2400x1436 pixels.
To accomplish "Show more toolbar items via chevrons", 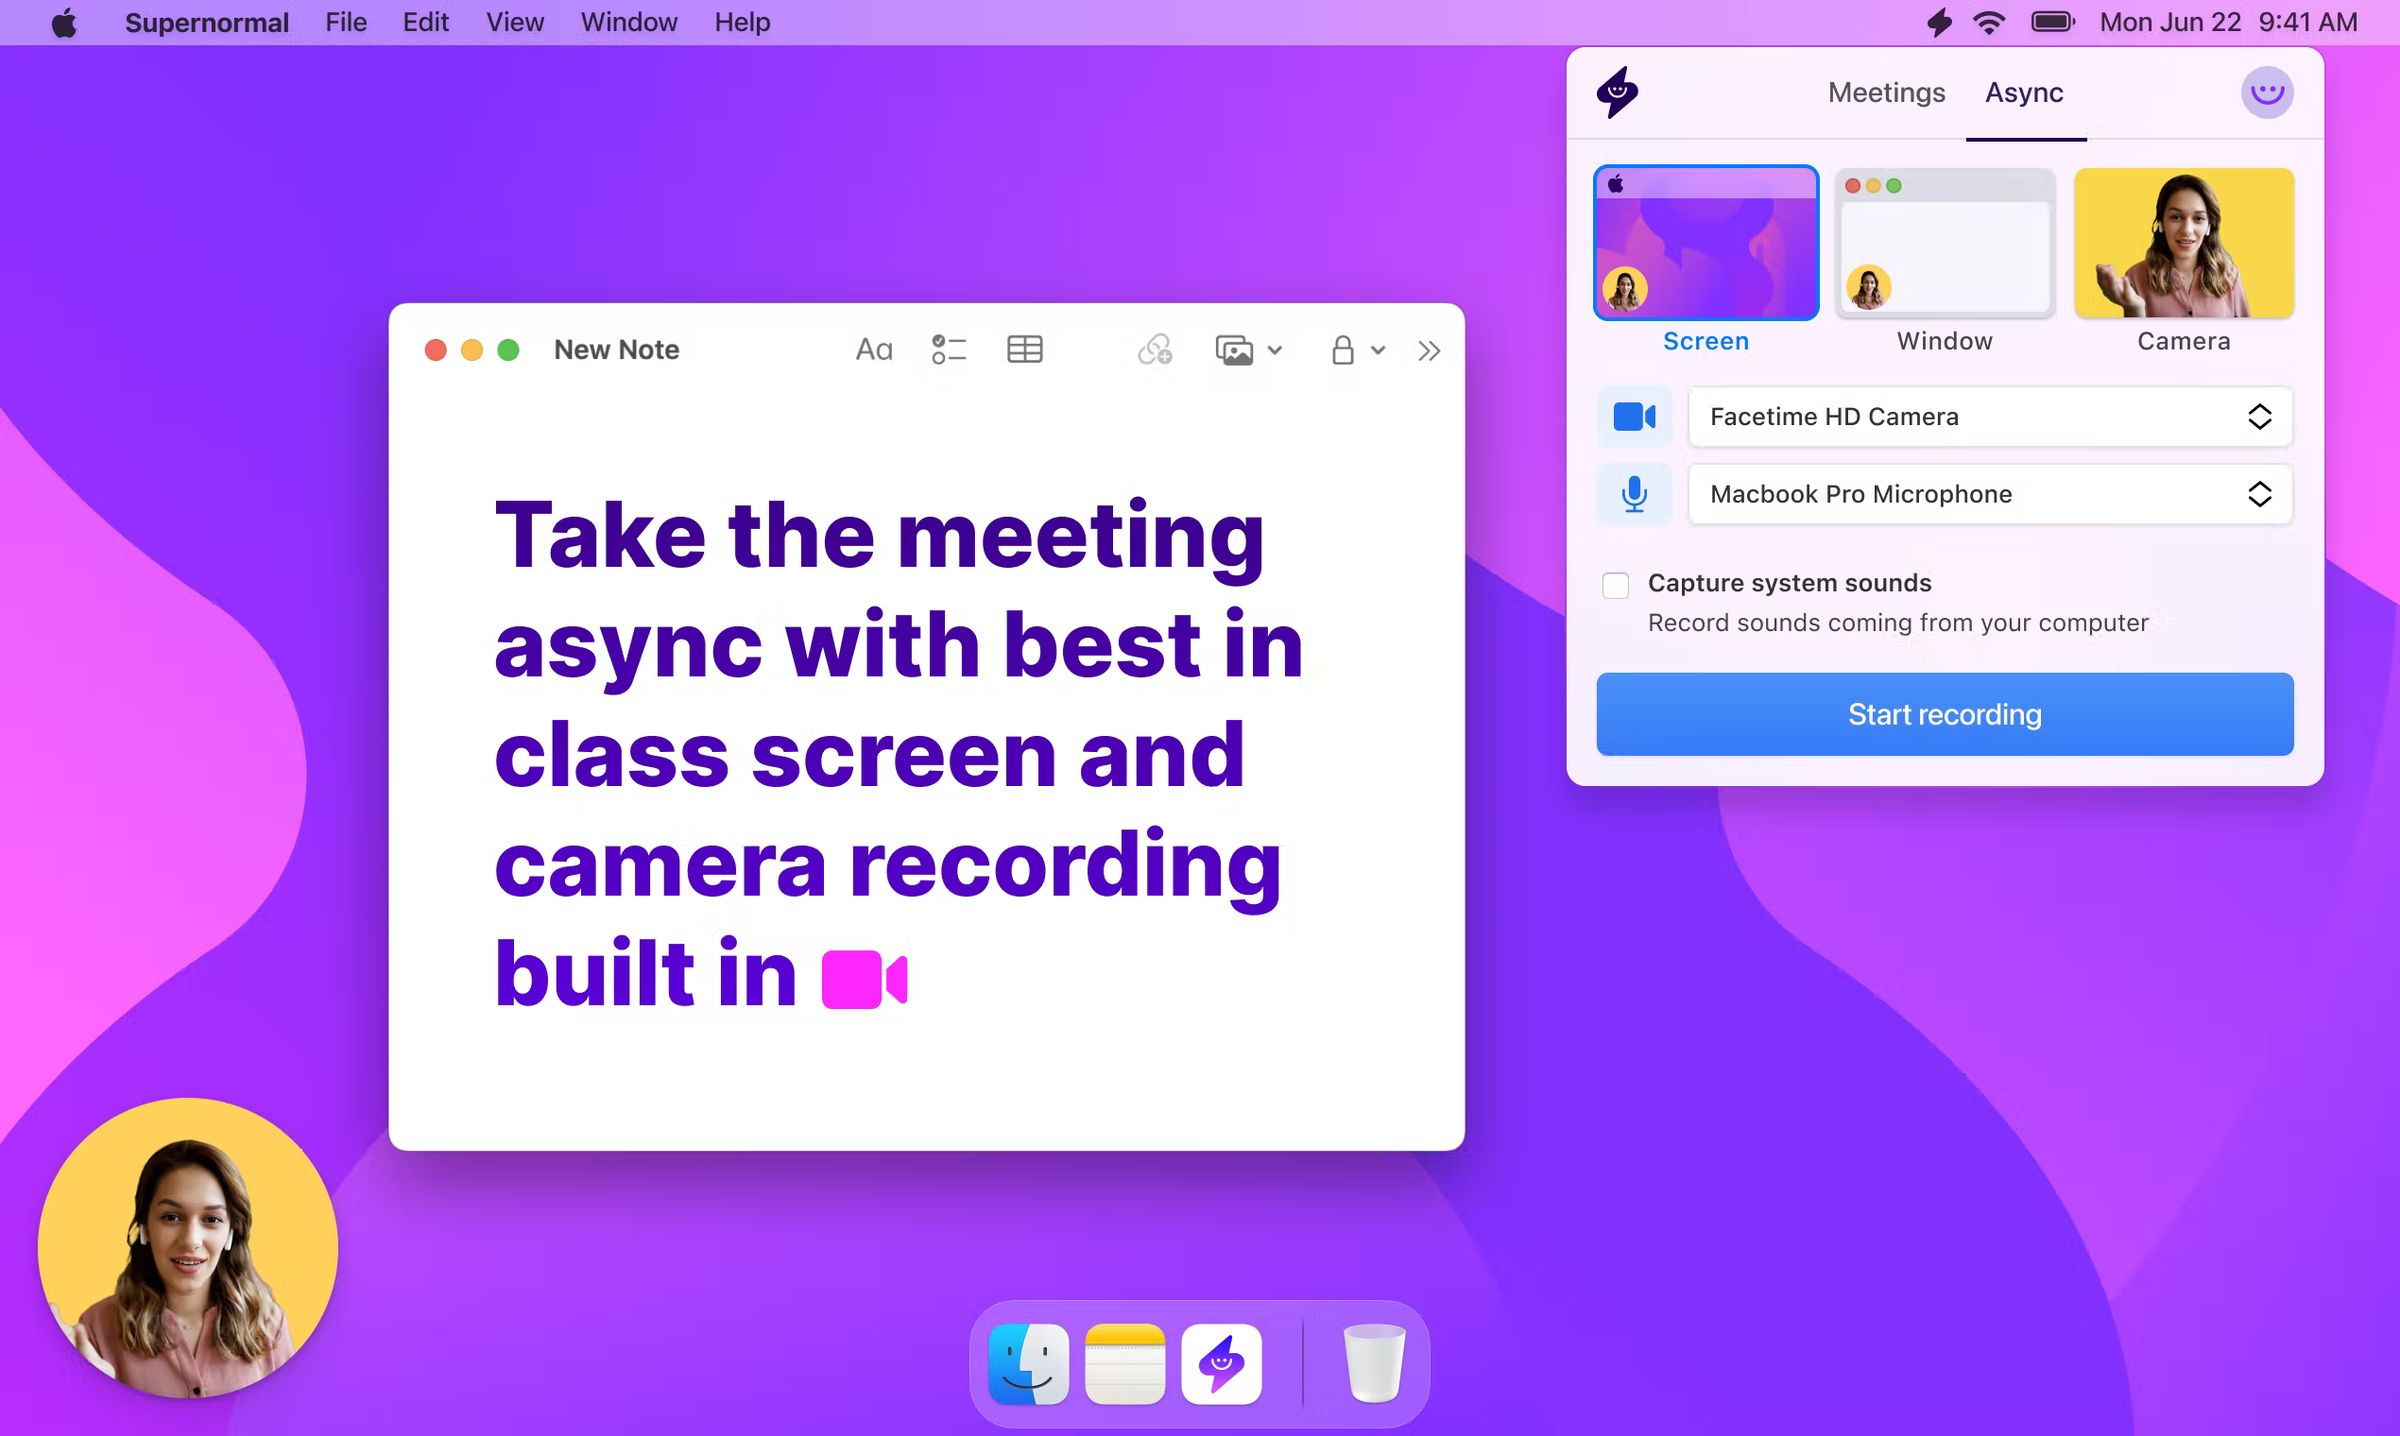I will click(x=1429, y=351).
